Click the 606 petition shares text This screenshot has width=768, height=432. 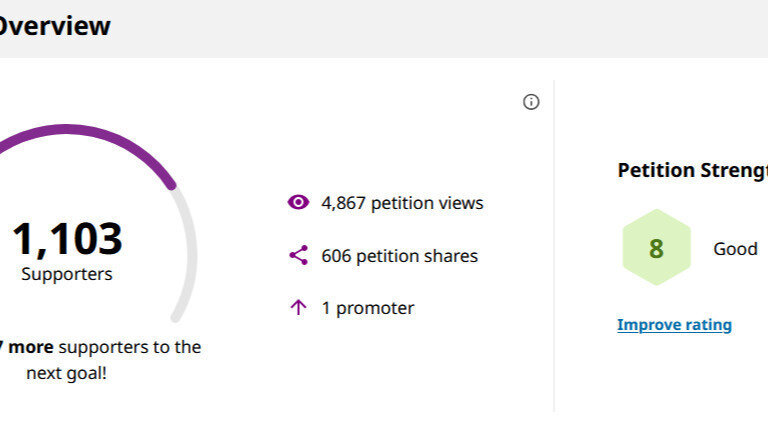point(399,256)
